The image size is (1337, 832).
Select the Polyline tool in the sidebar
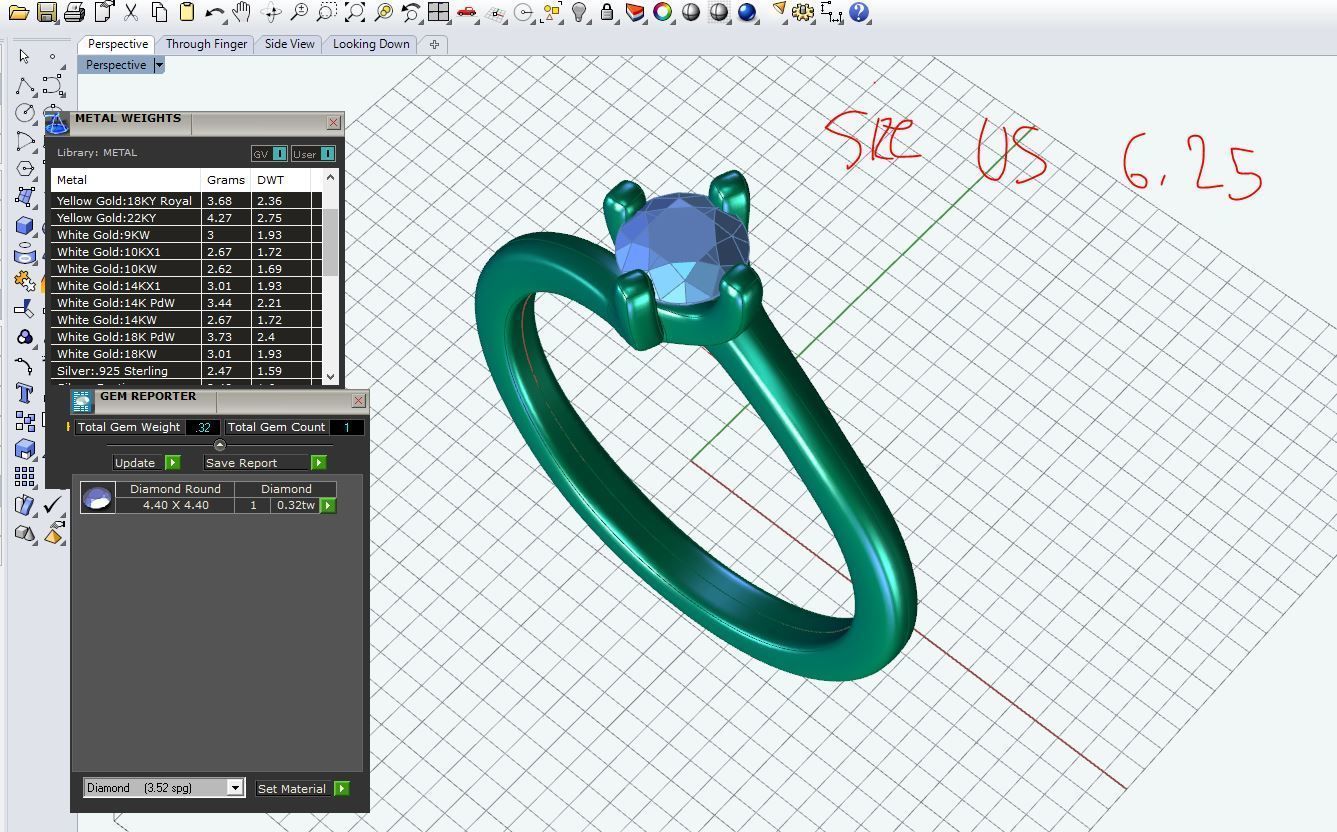coord(24,85)
